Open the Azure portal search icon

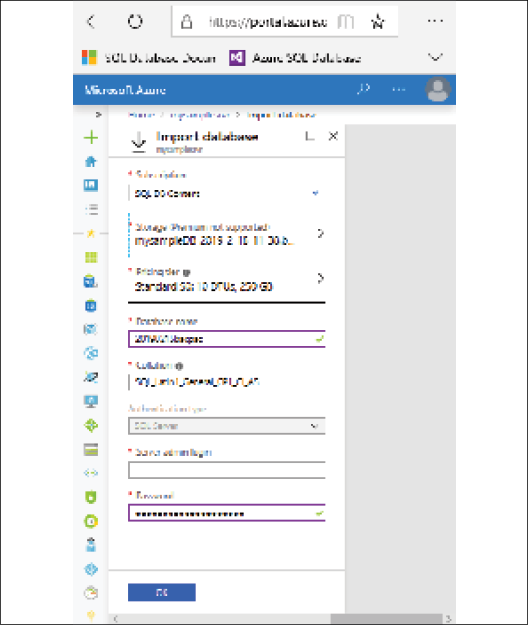coord(363,89)
